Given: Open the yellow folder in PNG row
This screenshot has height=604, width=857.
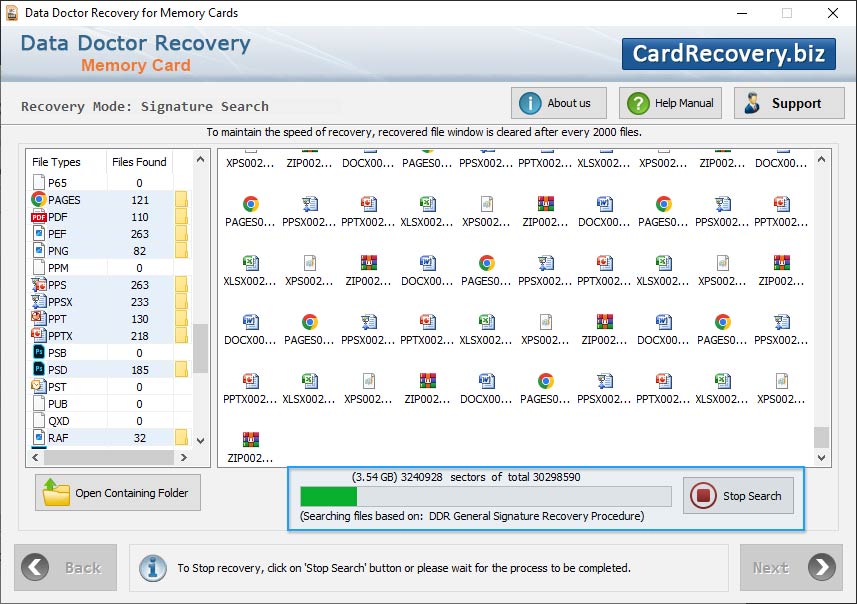Looking at the screenshot, I should tap(181, 250).
